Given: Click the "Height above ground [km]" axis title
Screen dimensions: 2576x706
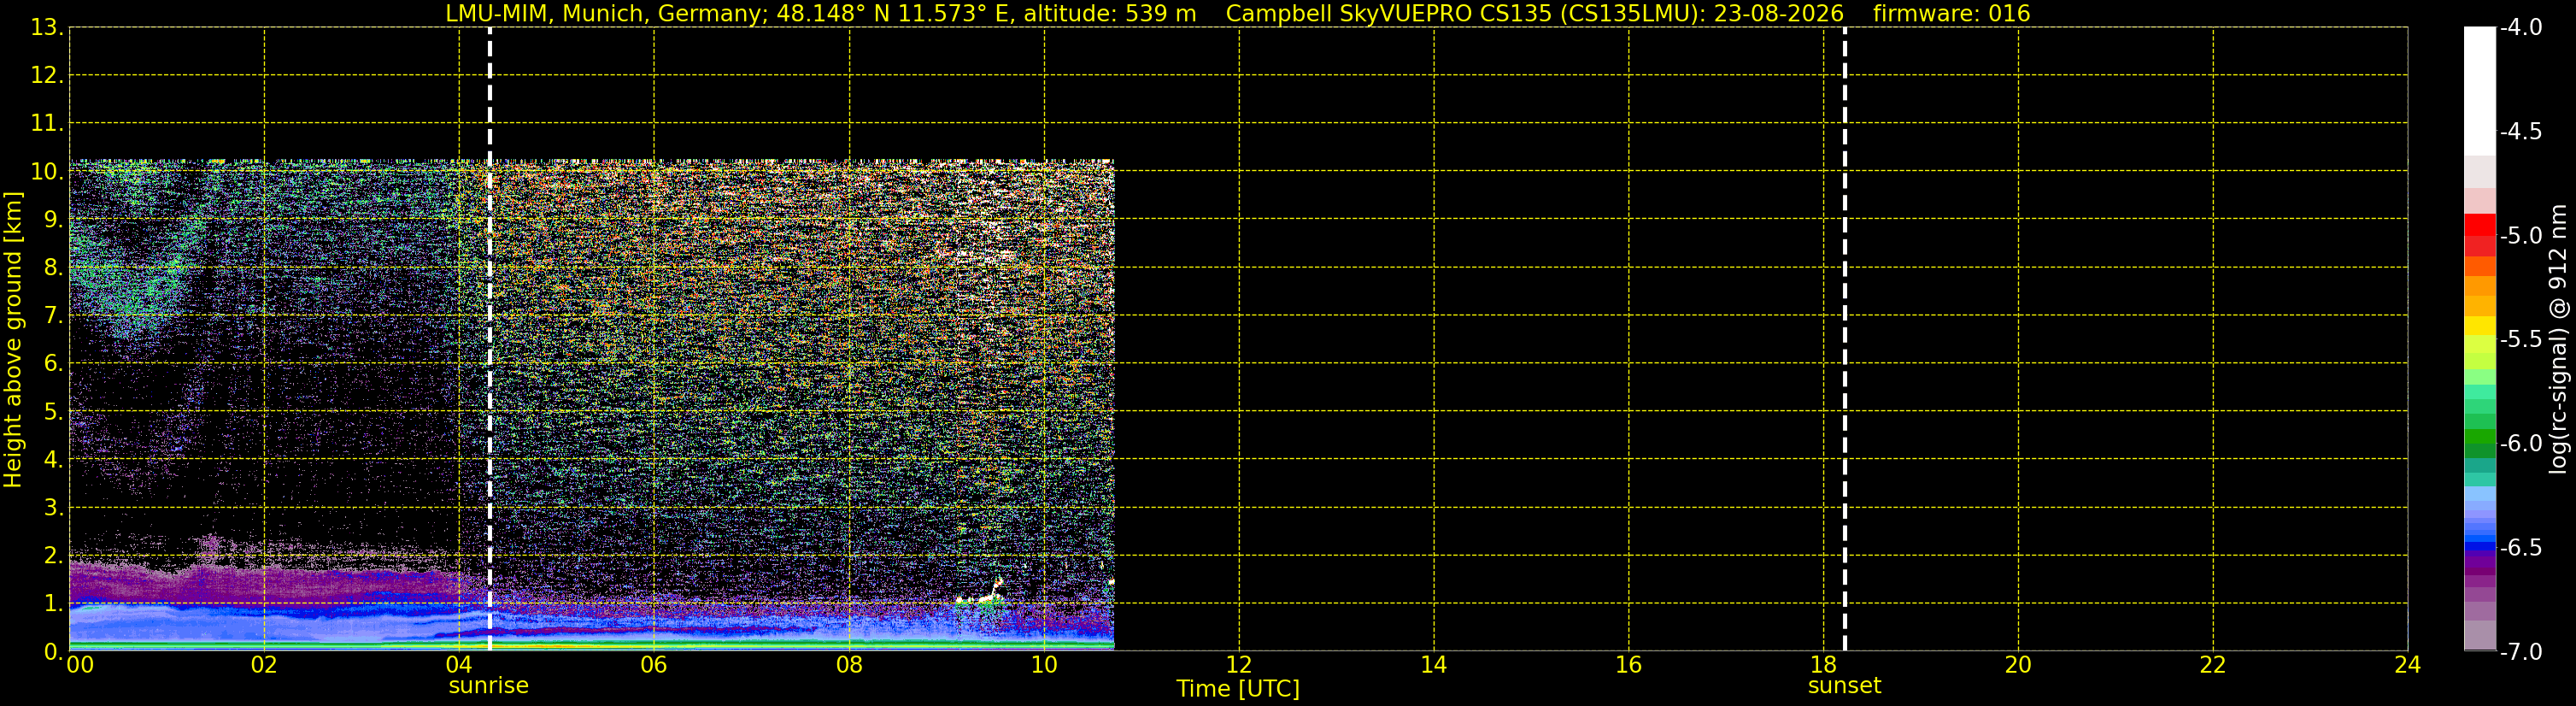Looking at the screenshot, I should pyautogui.click(x=13, y=340).
